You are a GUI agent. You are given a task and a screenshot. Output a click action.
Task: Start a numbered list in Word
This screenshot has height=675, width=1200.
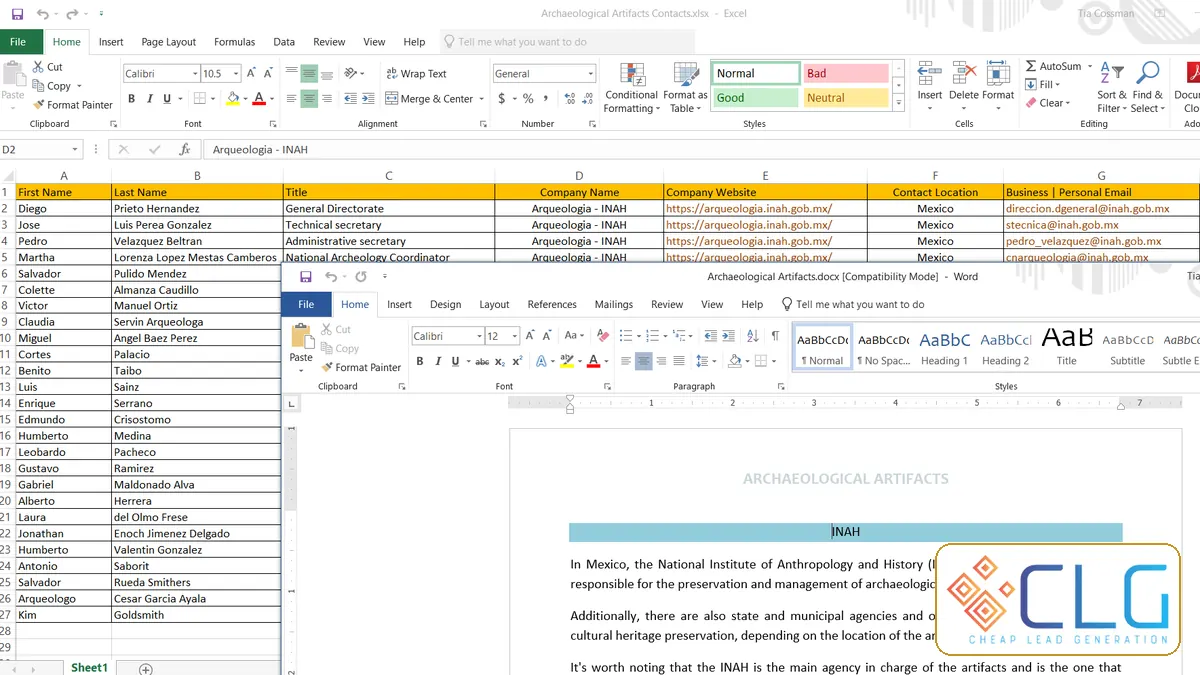652,336
